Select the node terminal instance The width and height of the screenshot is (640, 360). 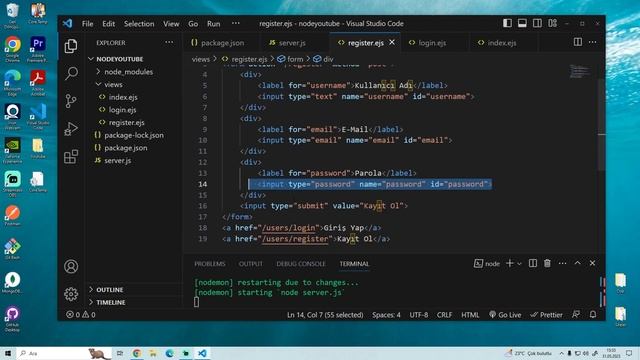487,264
